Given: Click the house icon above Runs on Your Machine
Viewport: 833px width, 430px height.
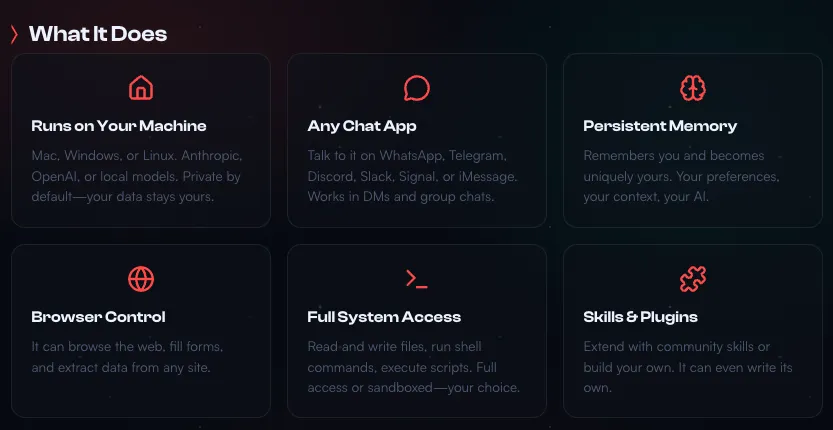Looking at the screenshot, I should pos(141,88).
